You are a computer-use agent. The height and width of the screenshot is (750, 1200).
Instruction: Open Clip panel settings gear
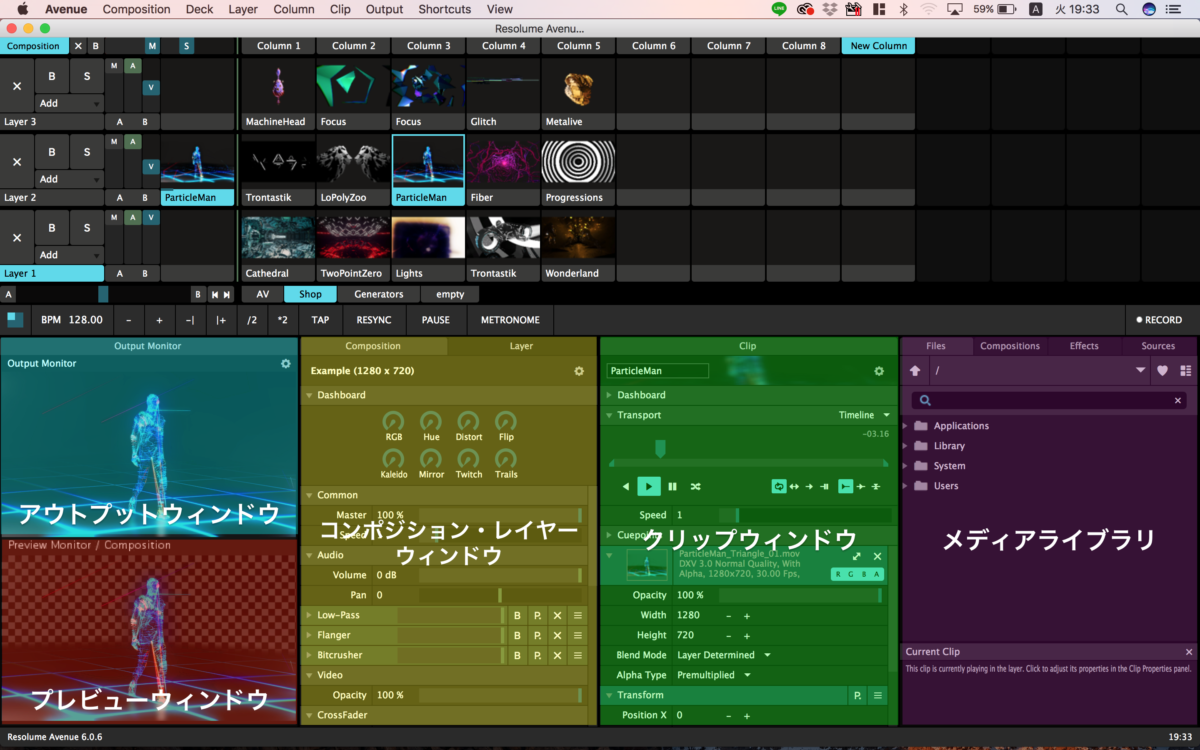(879, 371)
